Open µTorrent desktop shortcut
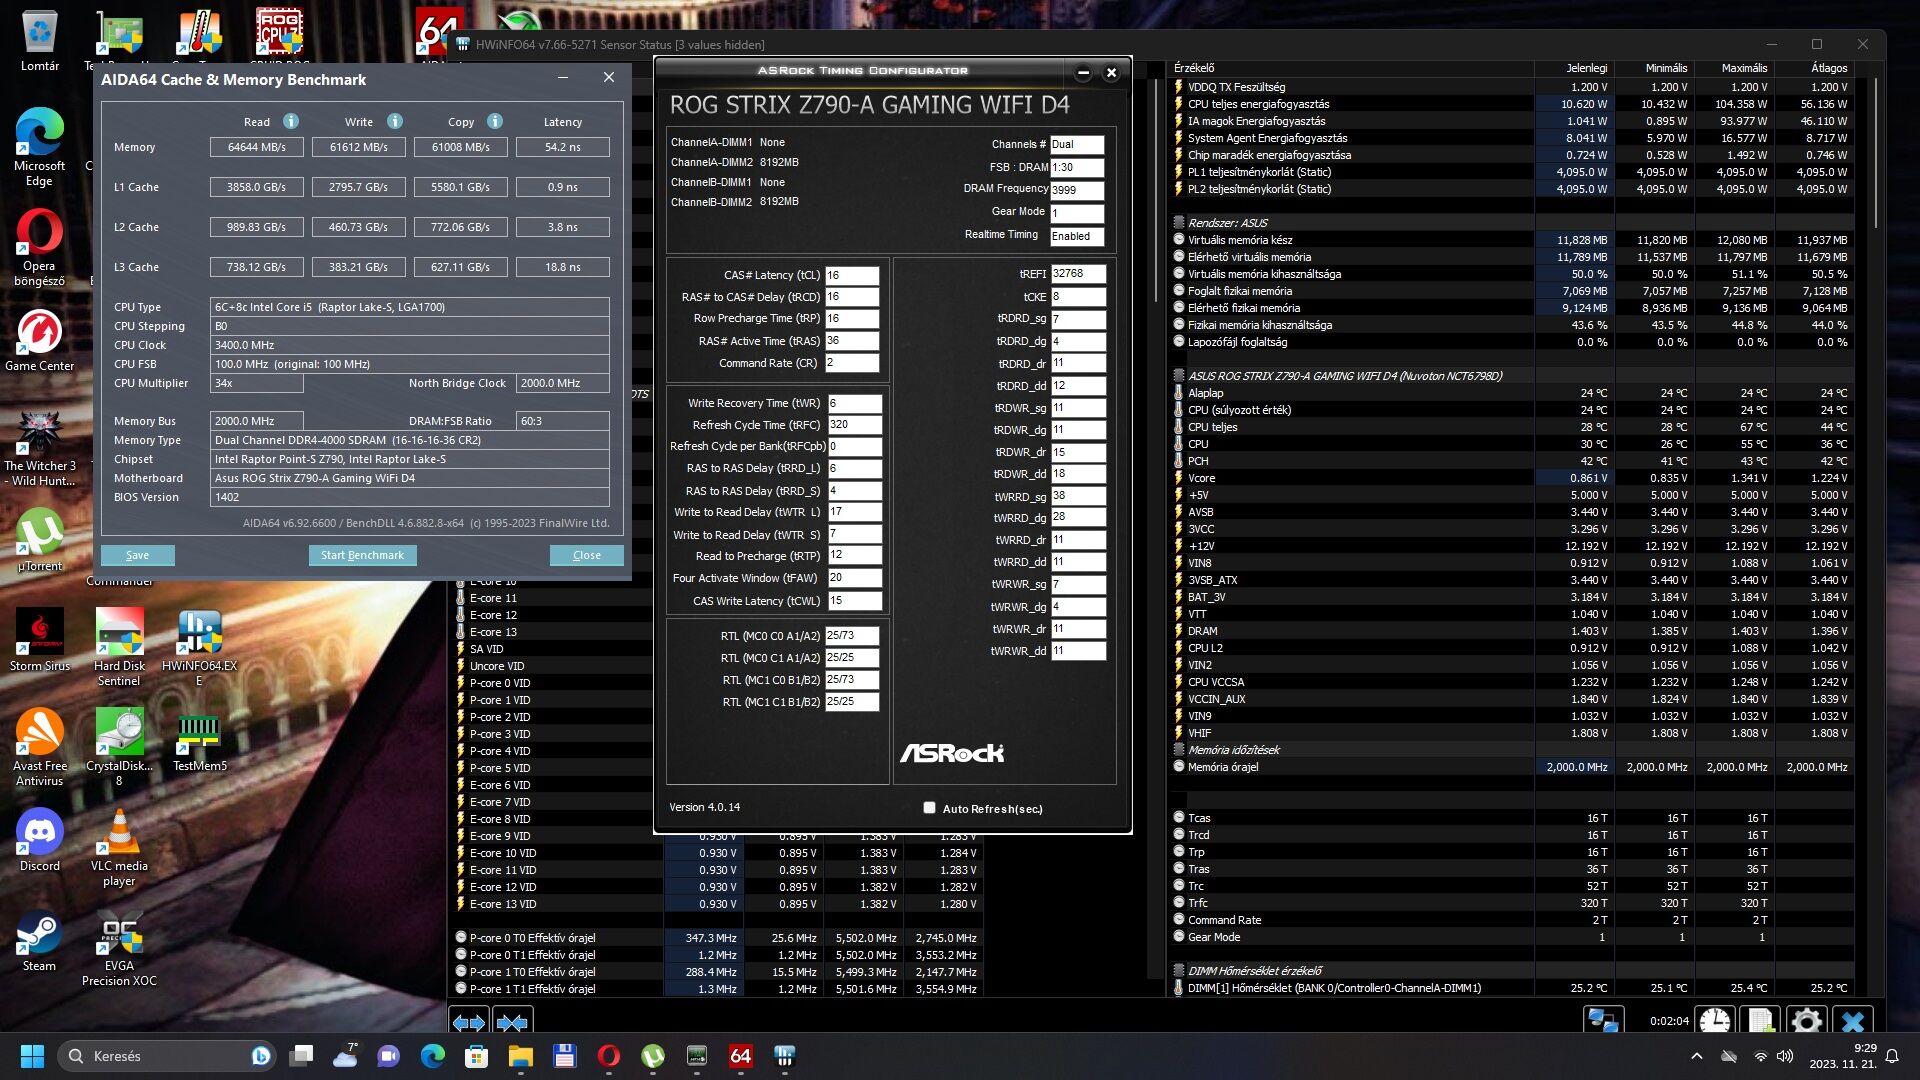1920x1080 pixels. [40, 540]
